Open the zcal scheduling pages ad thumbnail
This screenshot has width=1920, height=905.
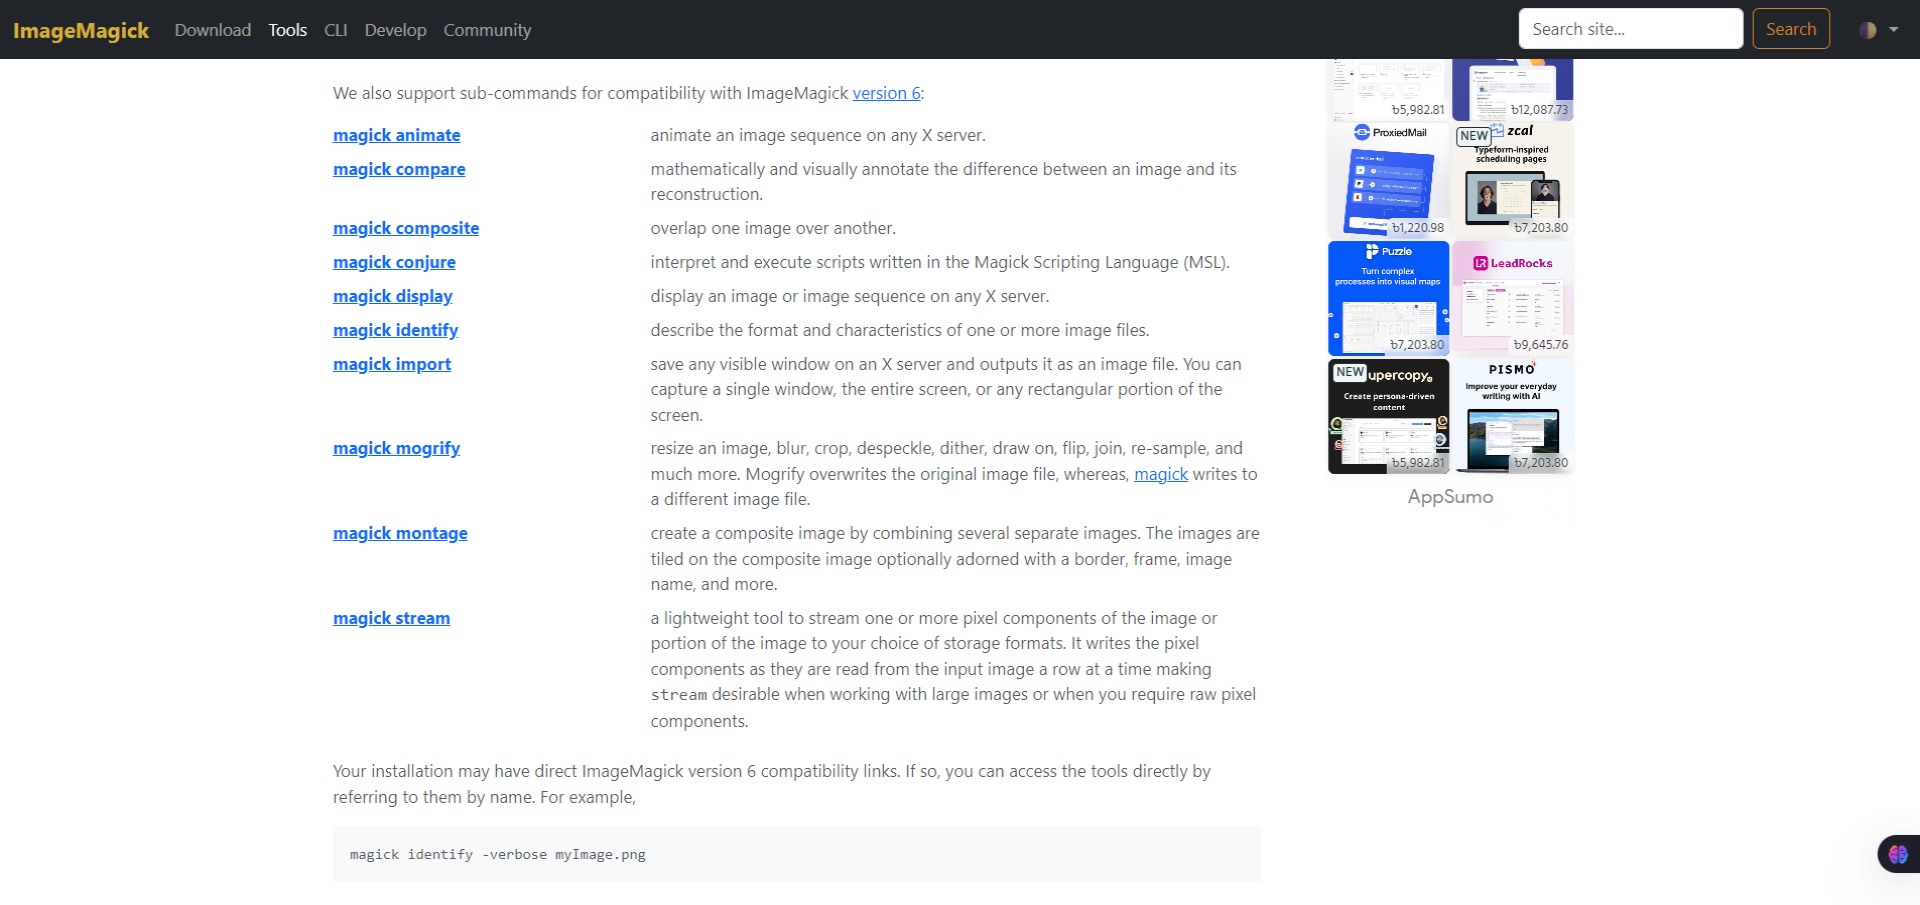coord(1513,180)
